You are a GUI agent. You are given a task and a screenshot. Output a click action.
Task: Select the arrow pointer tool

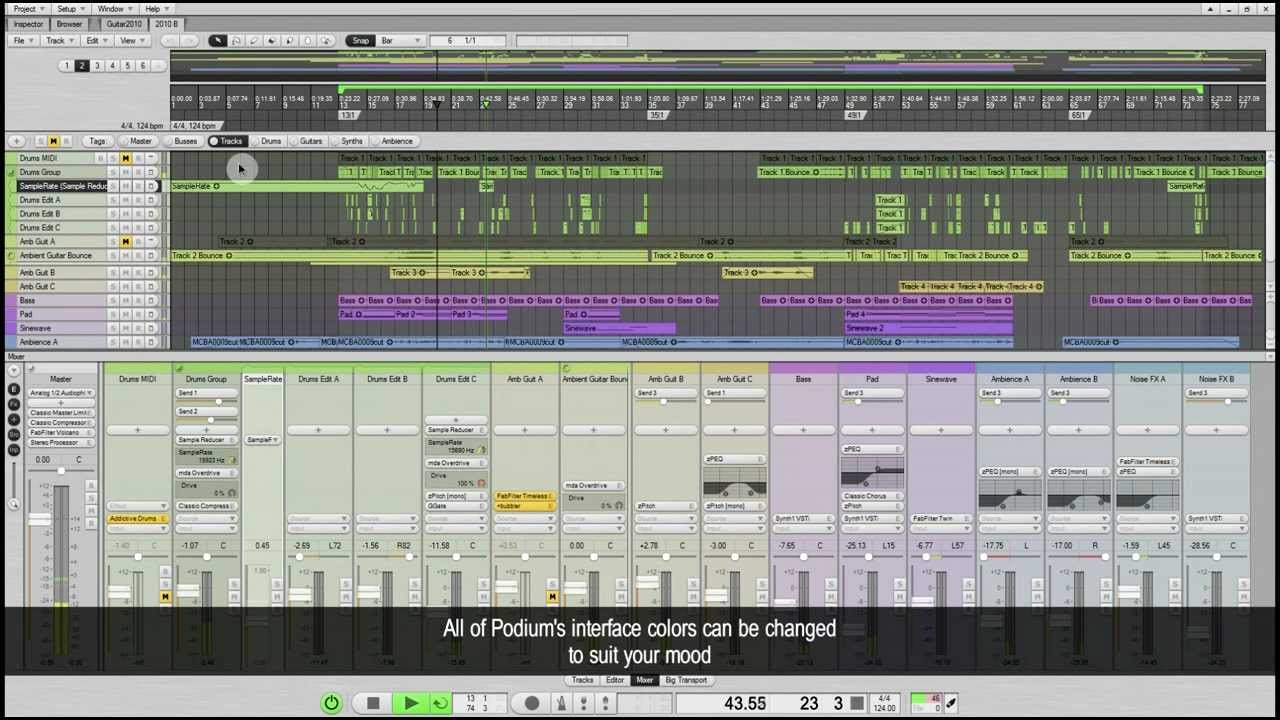(217, 41)
